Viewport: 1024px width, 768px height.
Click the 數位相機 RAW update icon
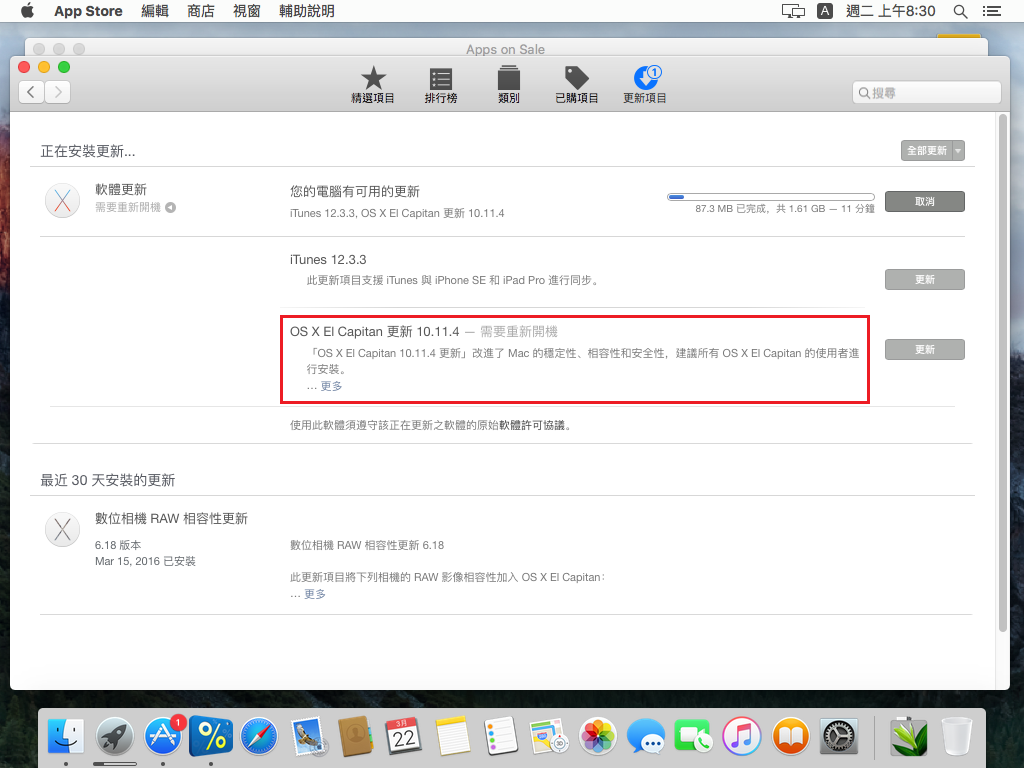pos(63,529)
